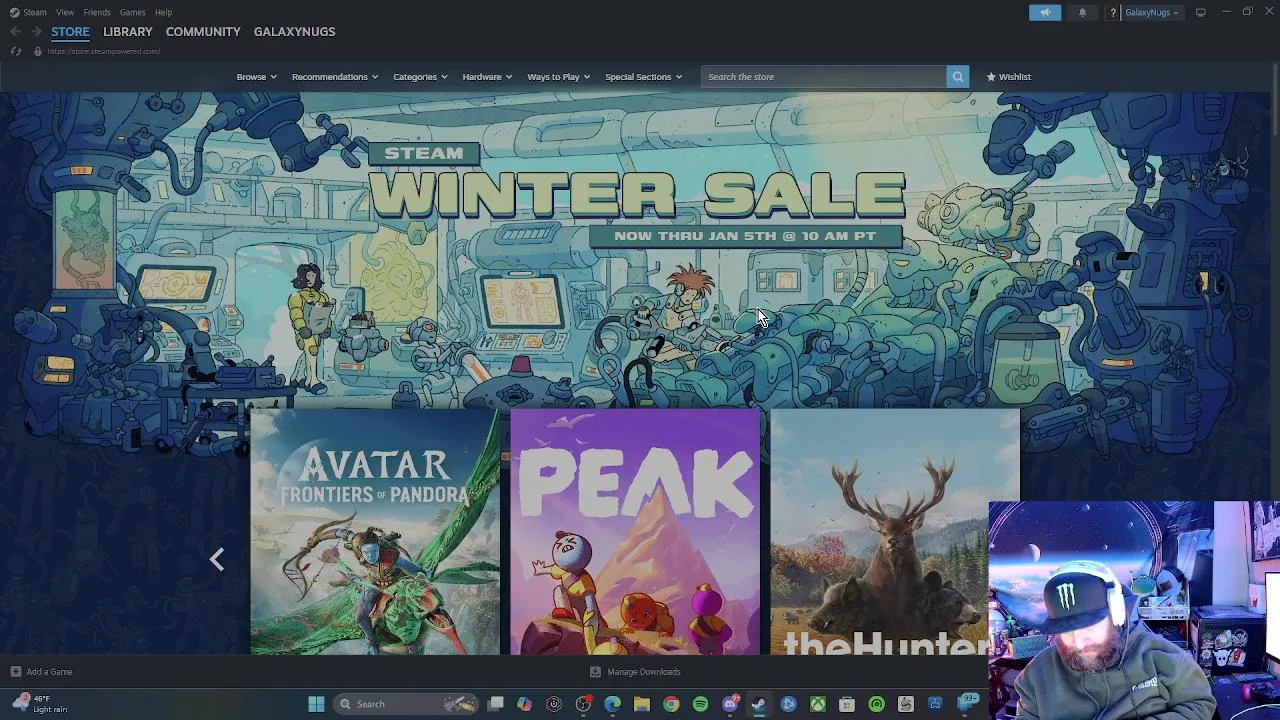1280x720 pixels.
Task: Open Discord from the taskbar
Action: 730,704
